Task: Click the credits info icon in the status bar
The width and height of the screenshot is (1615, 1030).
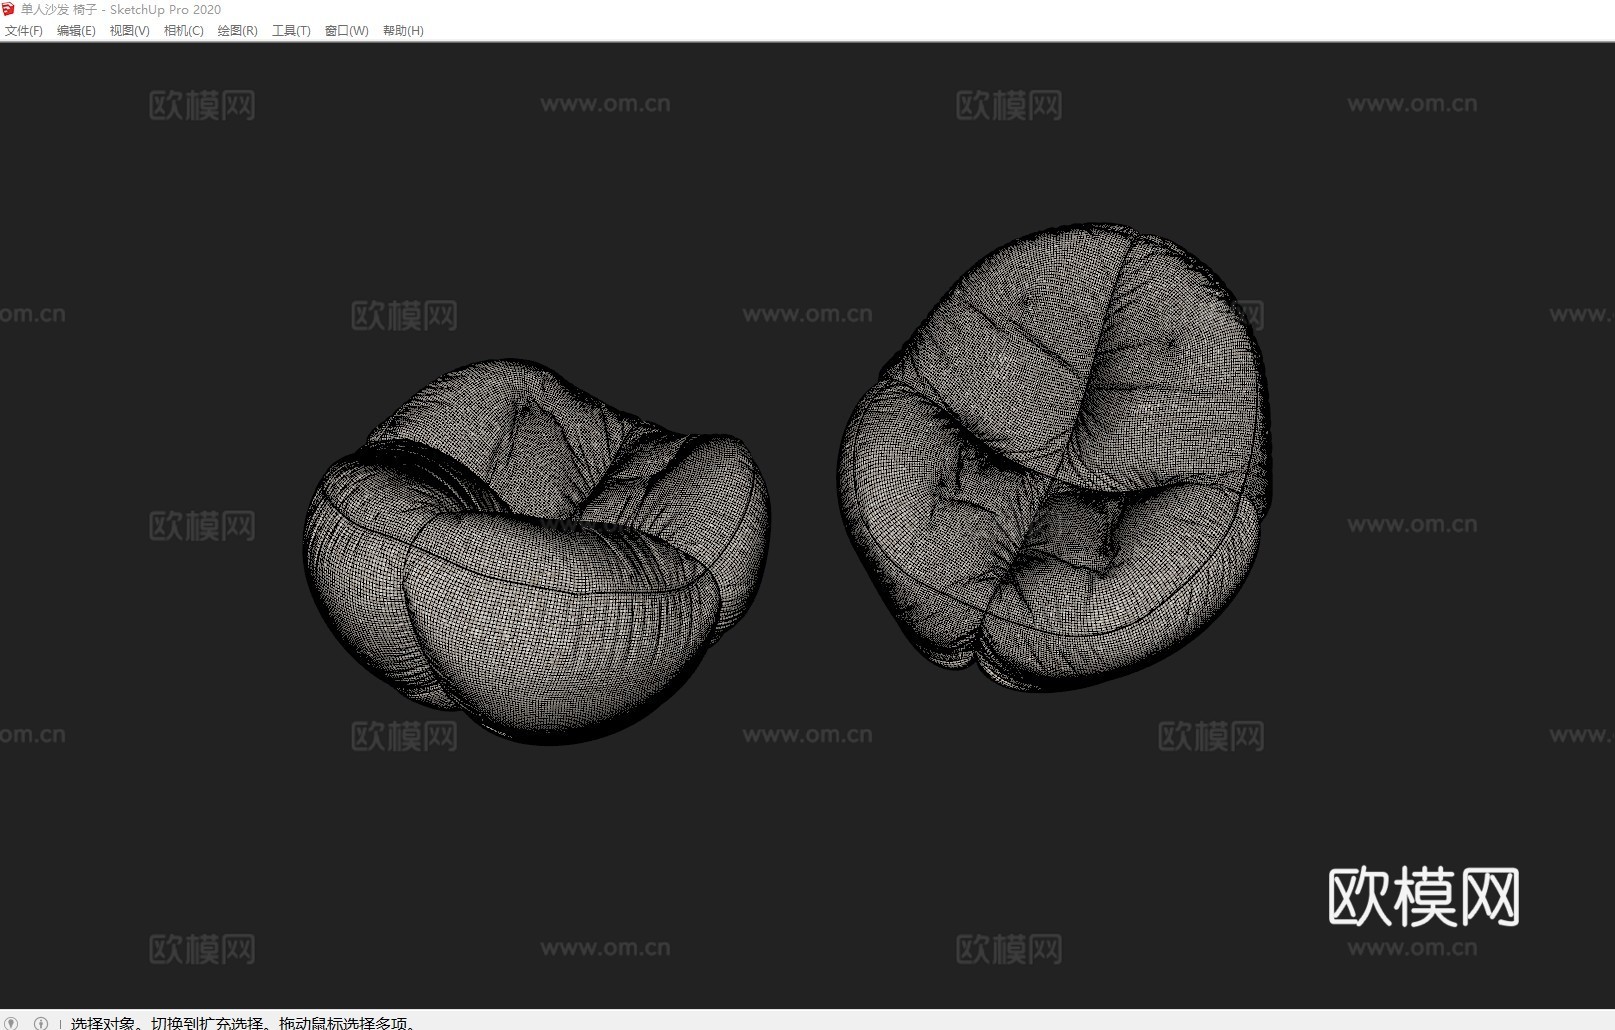Action: point(41,1023)
